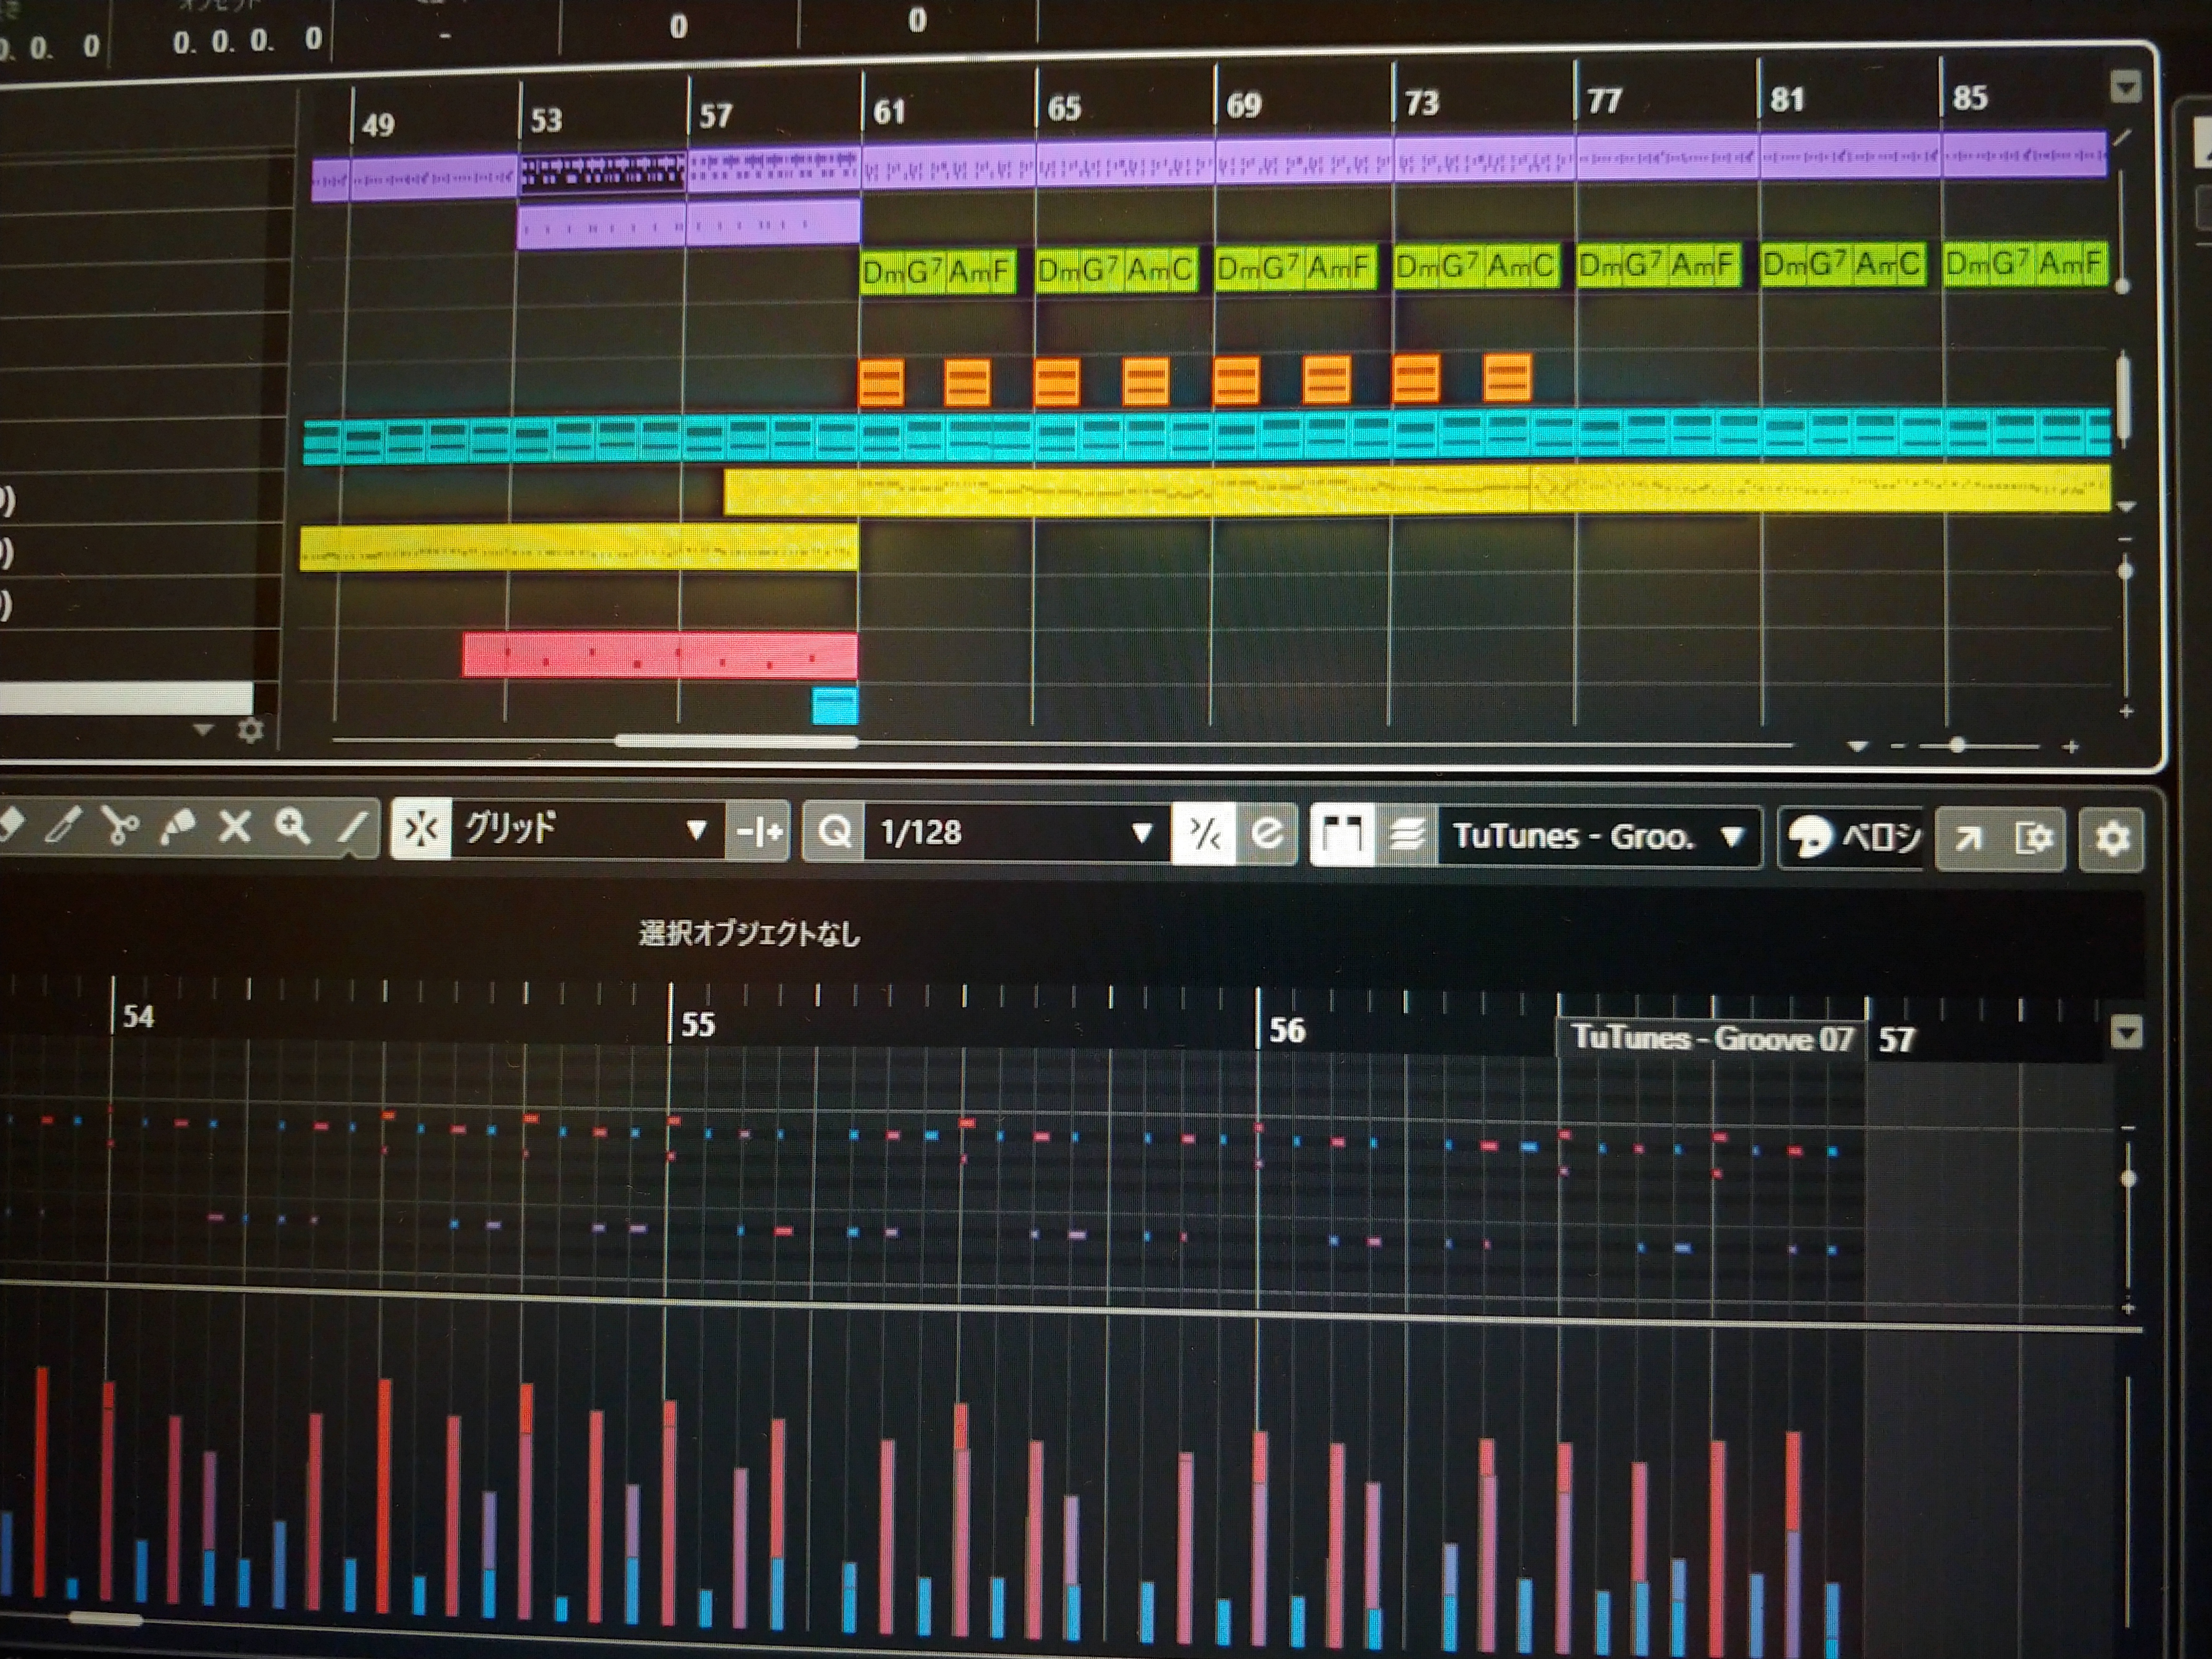Open the drum editor ruler dropdown arrow

(x=2127, y=1032)
